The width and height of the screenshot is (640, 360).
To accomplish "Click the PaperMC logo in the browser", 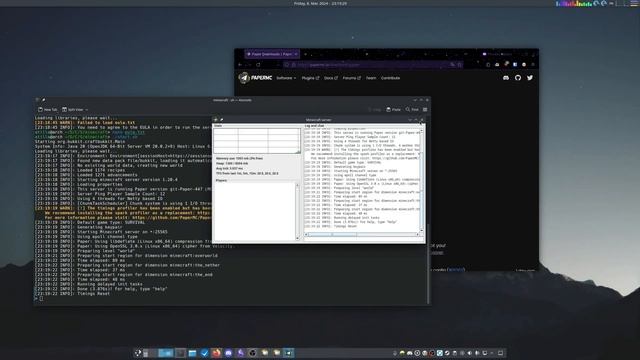I will [255, 78].
